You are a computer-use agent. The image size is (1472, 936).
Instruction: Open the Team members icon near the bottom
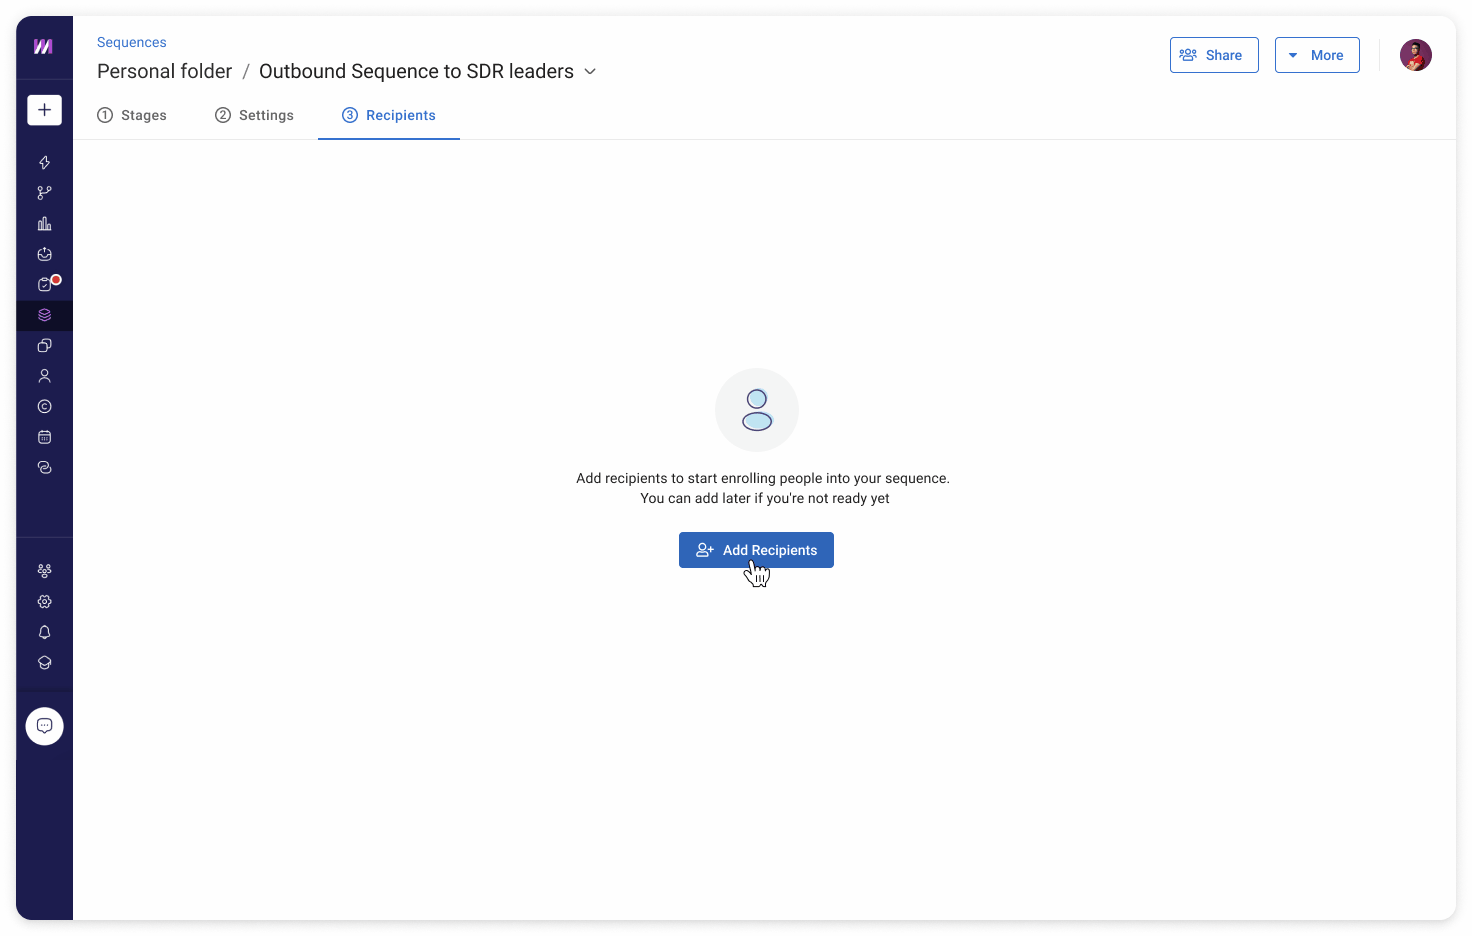[44, 570]
